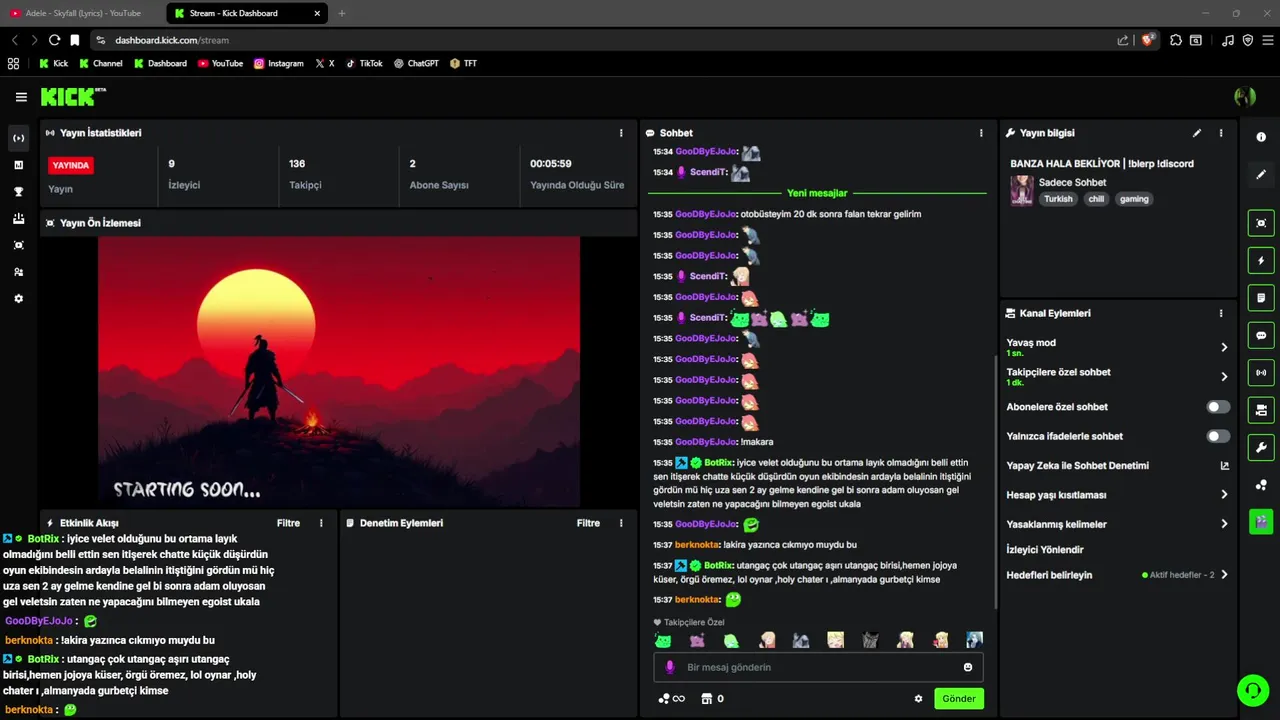
Task: Click the left sidebar icon below the trophy
Action: click(18, 218)
